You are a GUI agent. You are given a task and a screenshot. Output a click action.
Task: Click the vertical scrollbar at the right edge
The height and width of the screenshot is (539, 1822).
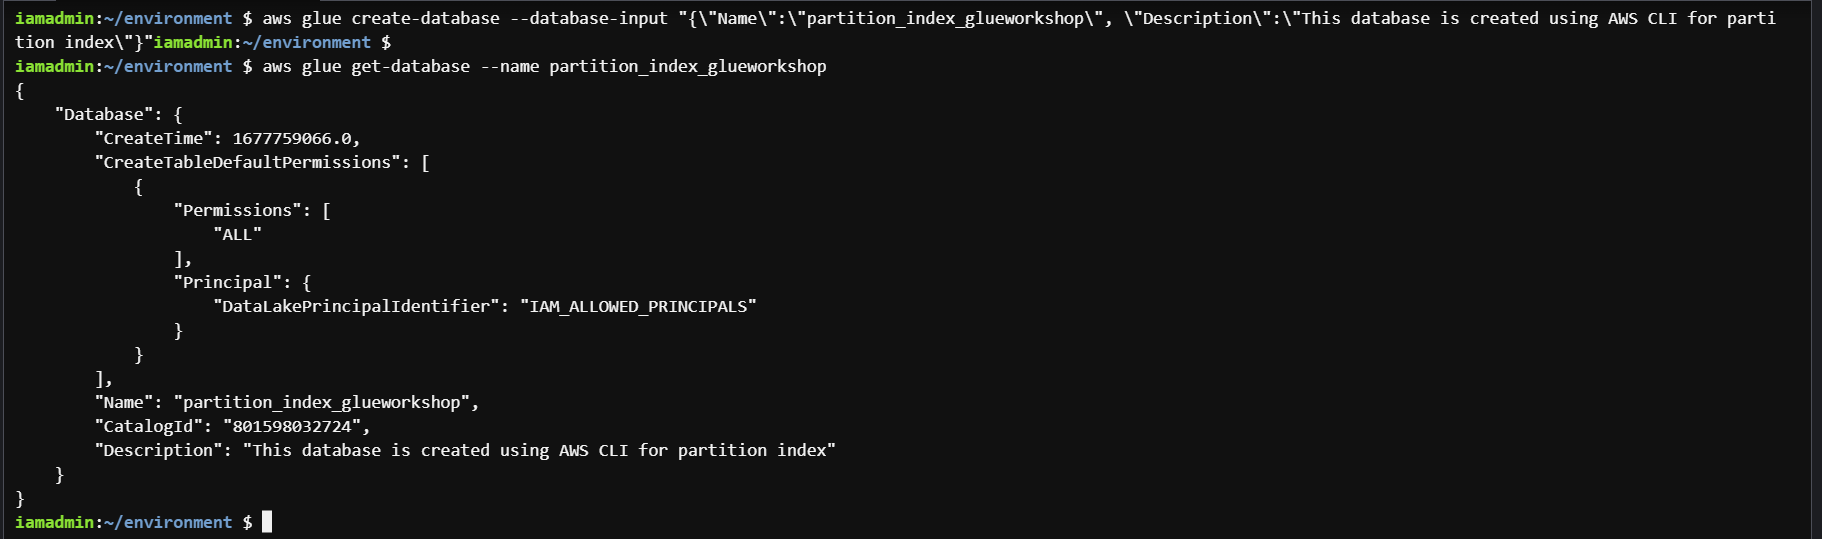click(1816, 270)
